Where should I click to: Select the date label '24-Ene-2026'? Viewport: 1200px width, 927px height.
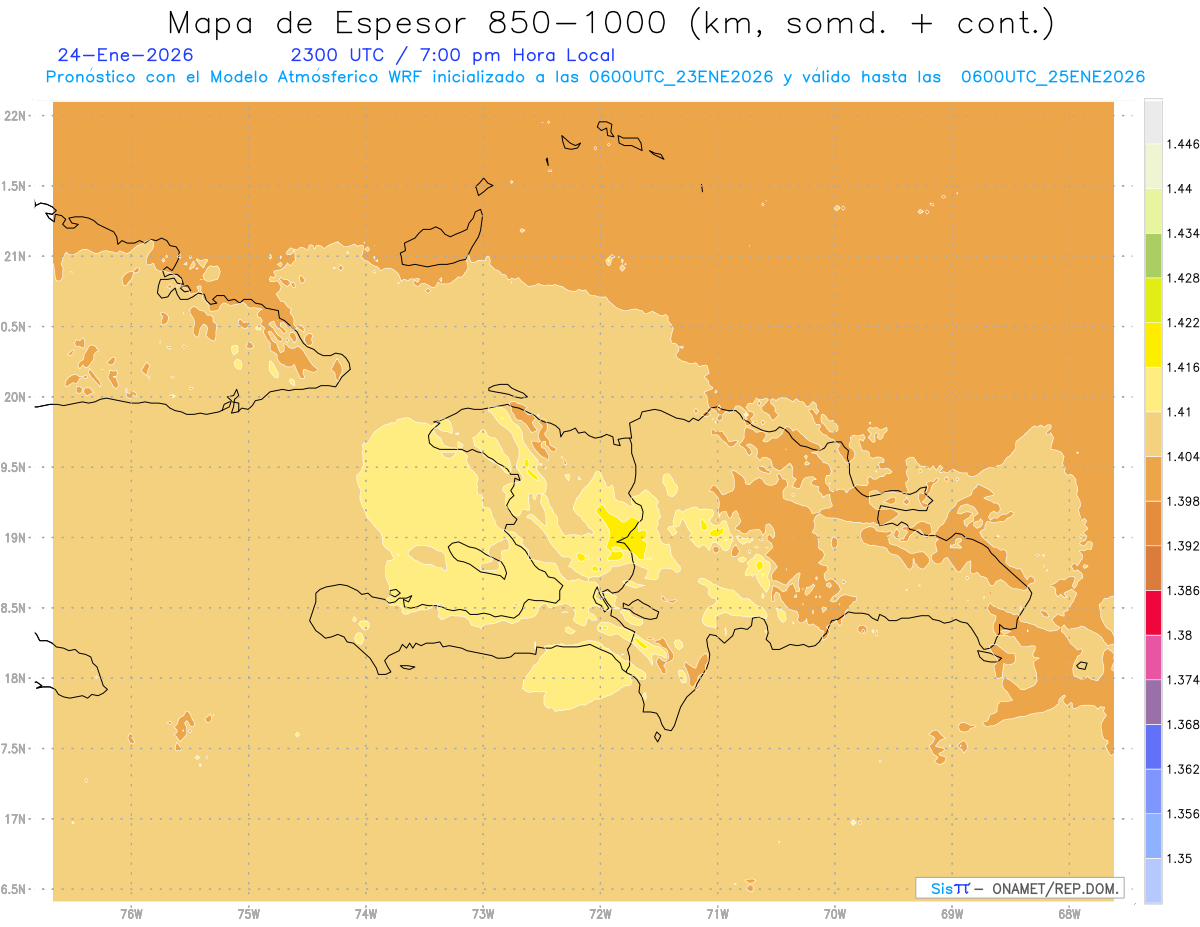pos(126,56)
